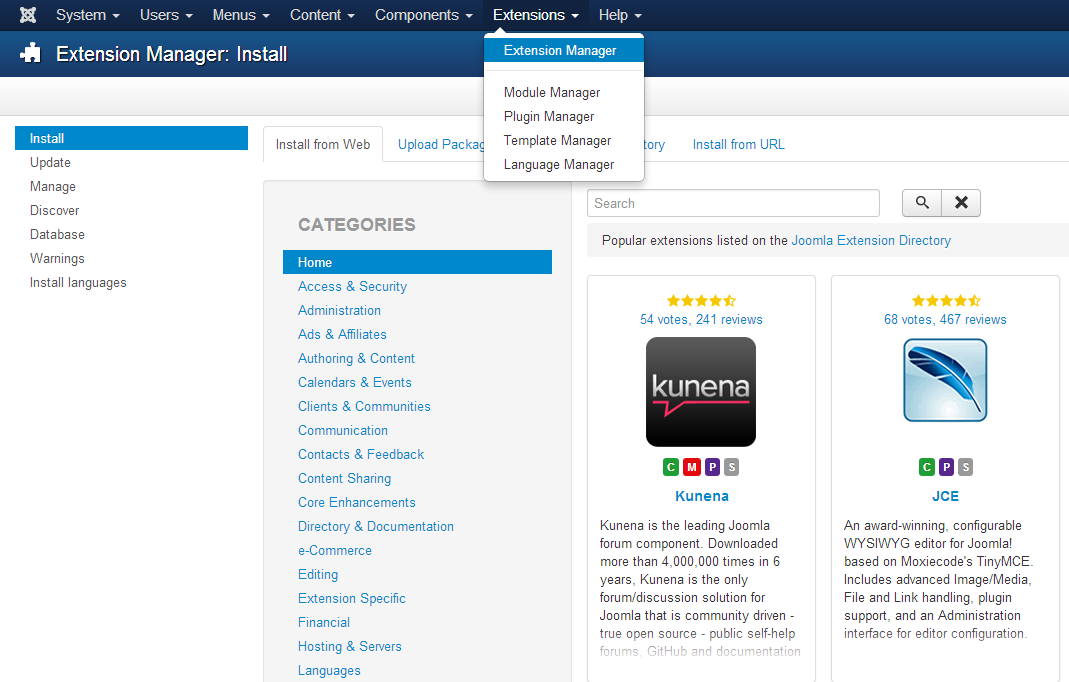Collapse the Extensions dropdown menu
The image size is (1069, 682).
click(x=535, y=15)
